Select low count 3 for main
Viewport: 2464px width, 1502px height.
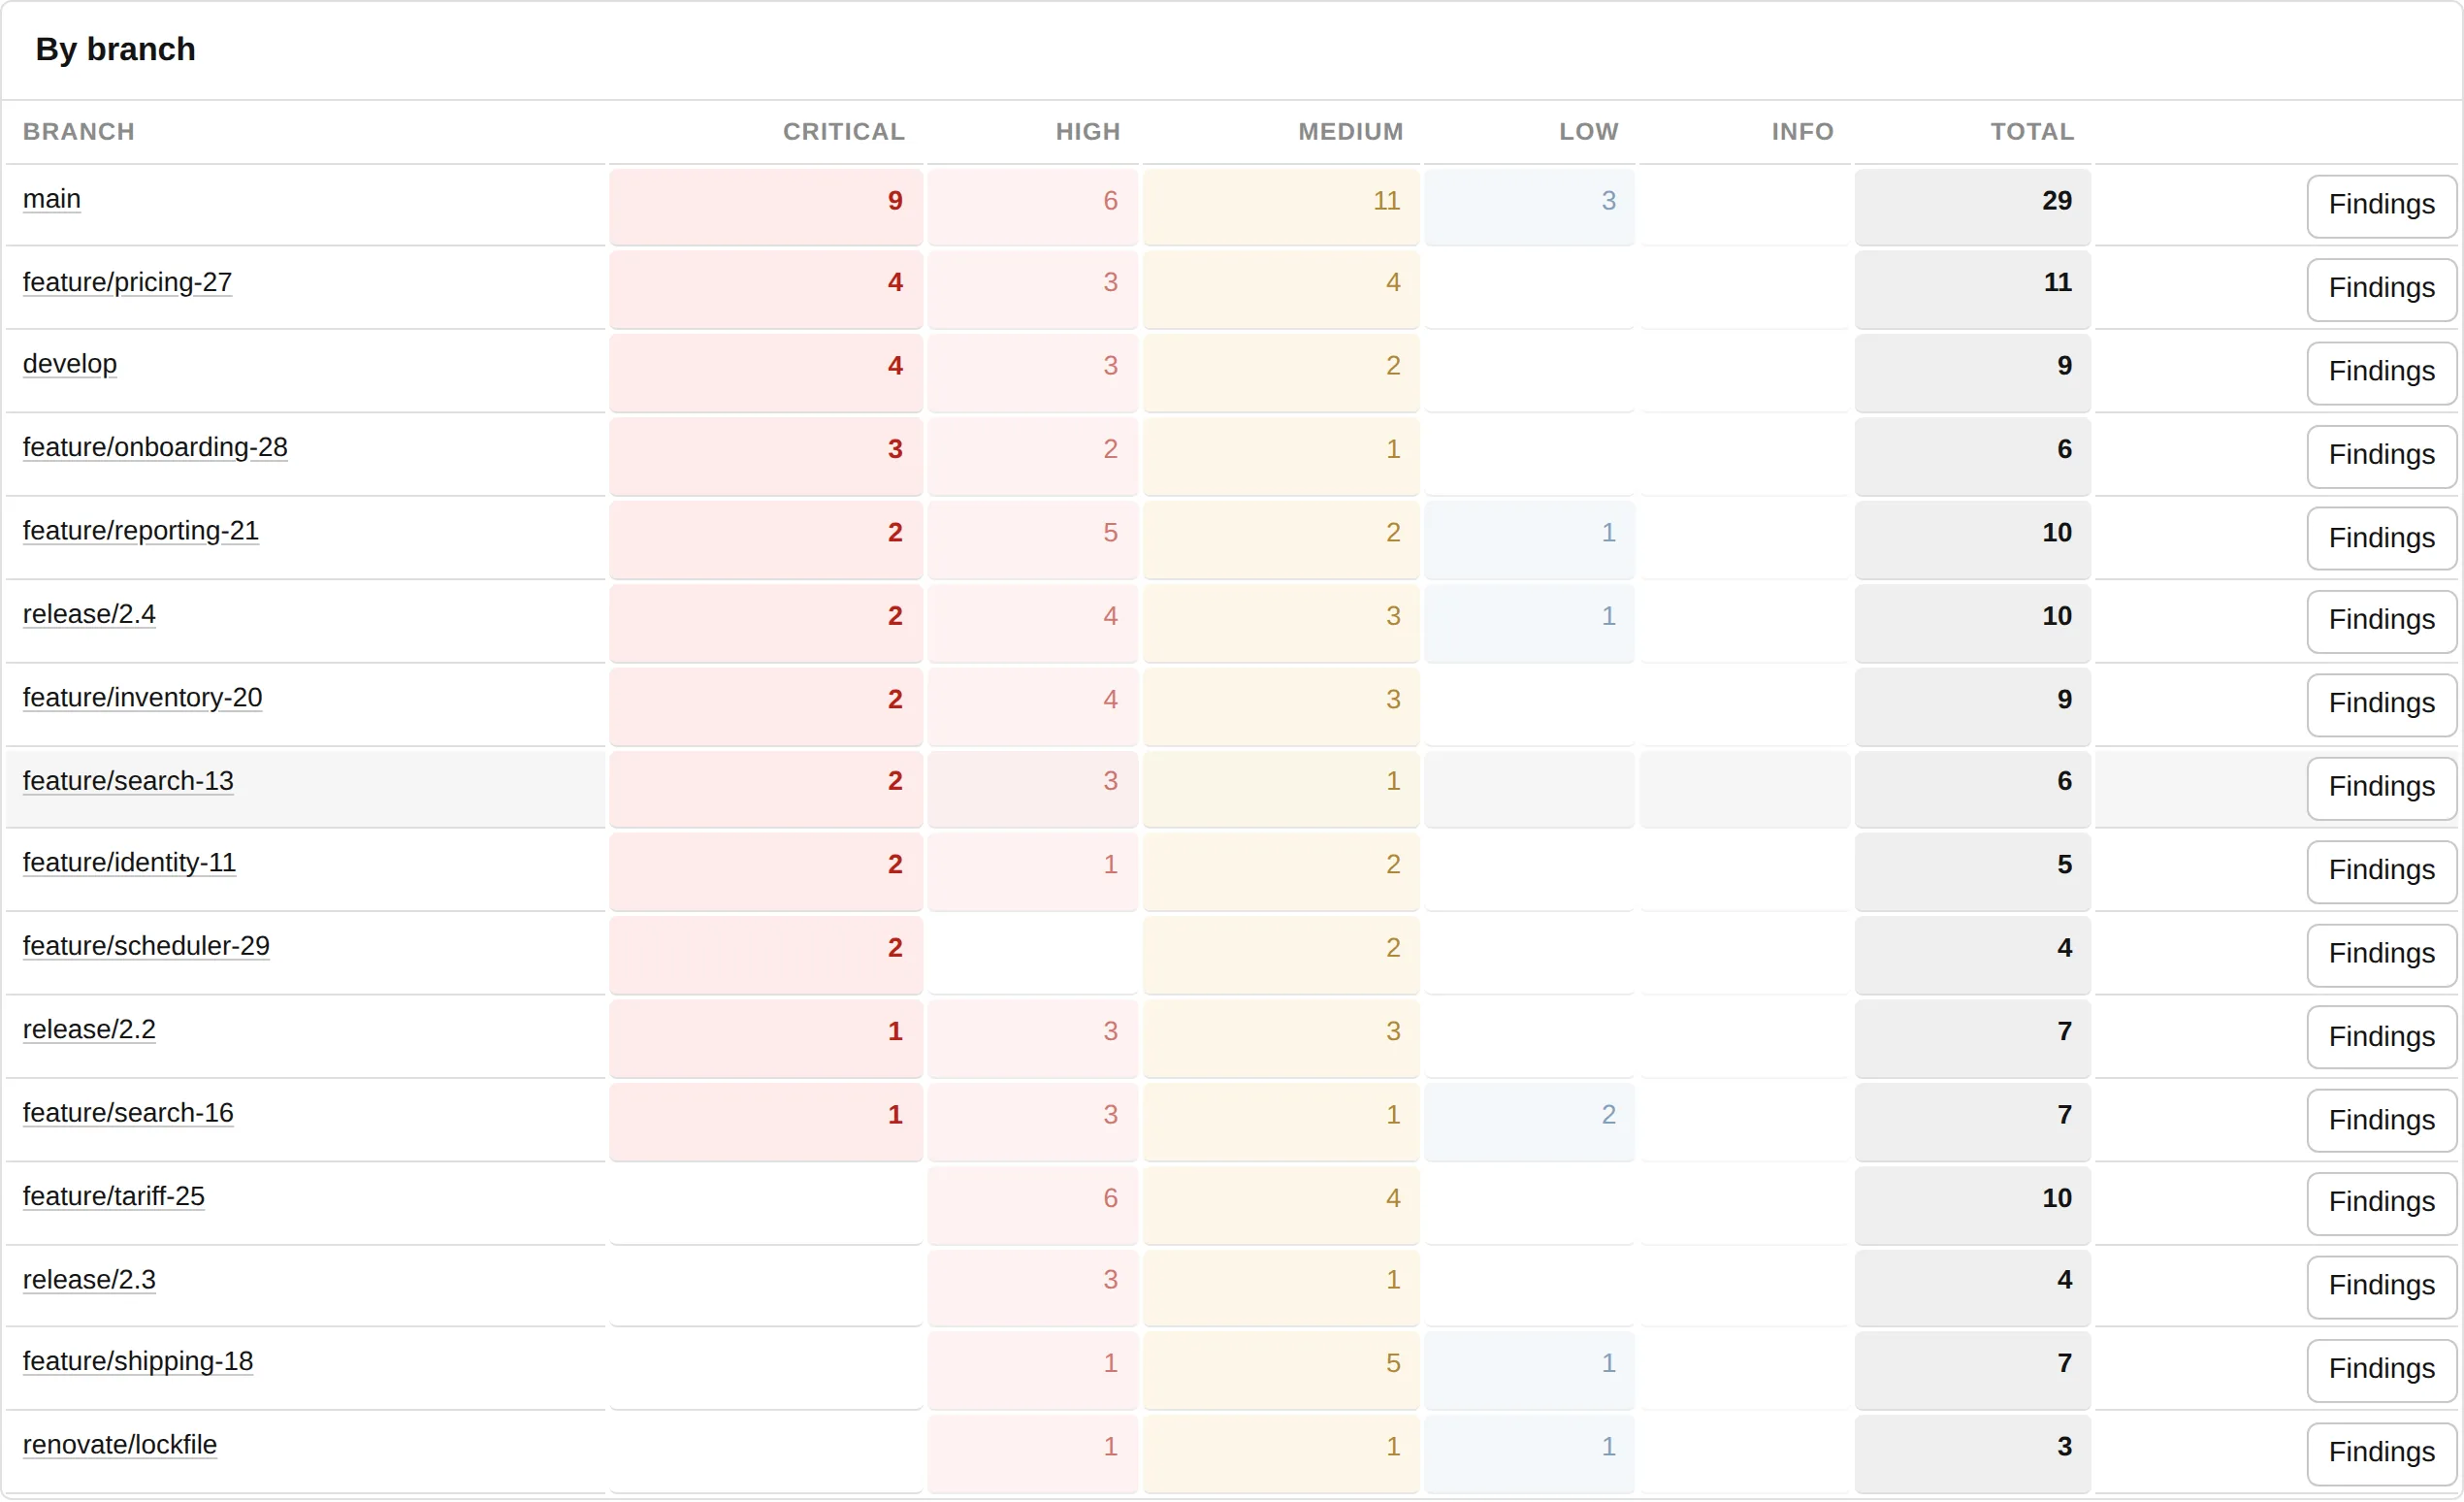click(1529, 206)
